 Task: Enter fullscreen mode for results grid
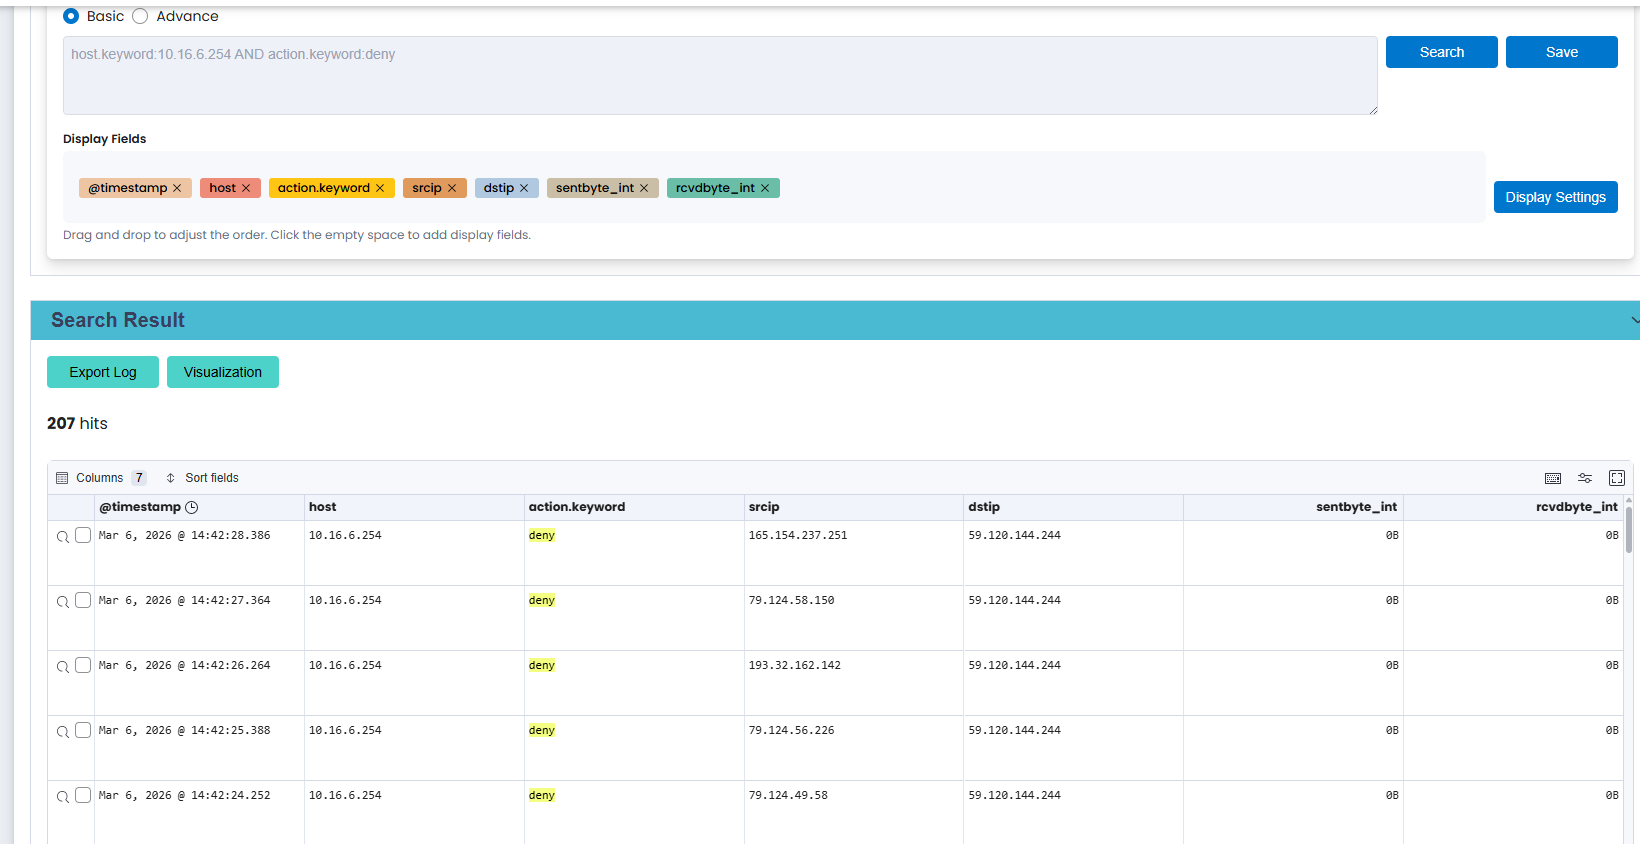pos(1617,478)
